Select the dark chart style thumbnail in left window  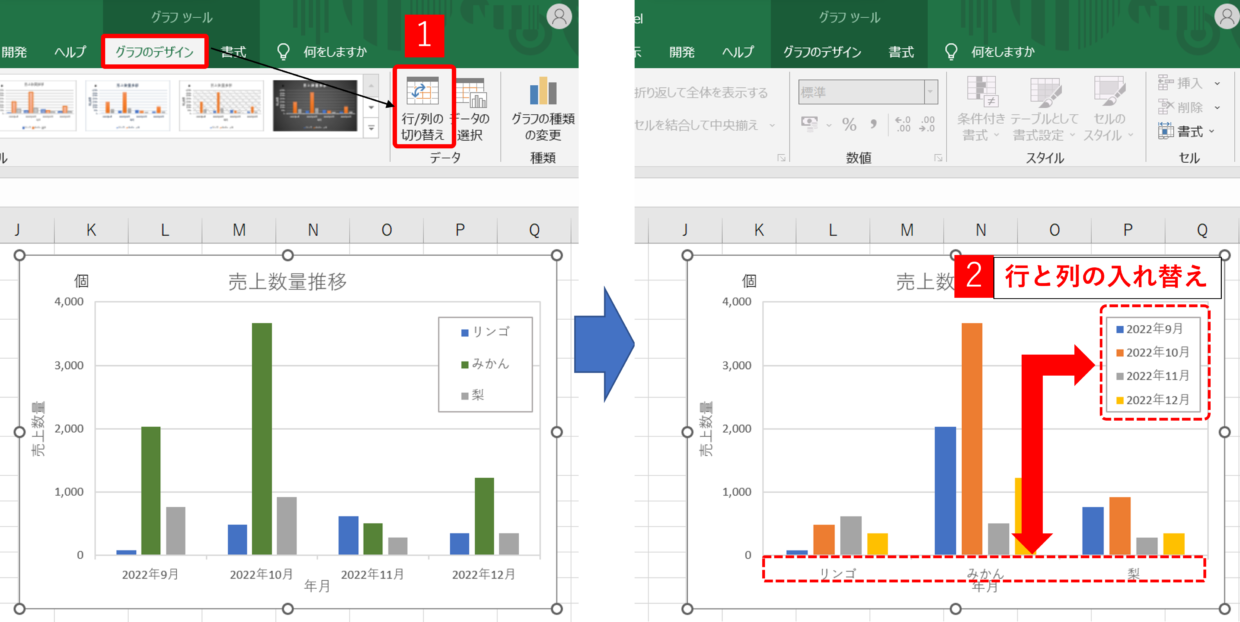pos(315,106)
